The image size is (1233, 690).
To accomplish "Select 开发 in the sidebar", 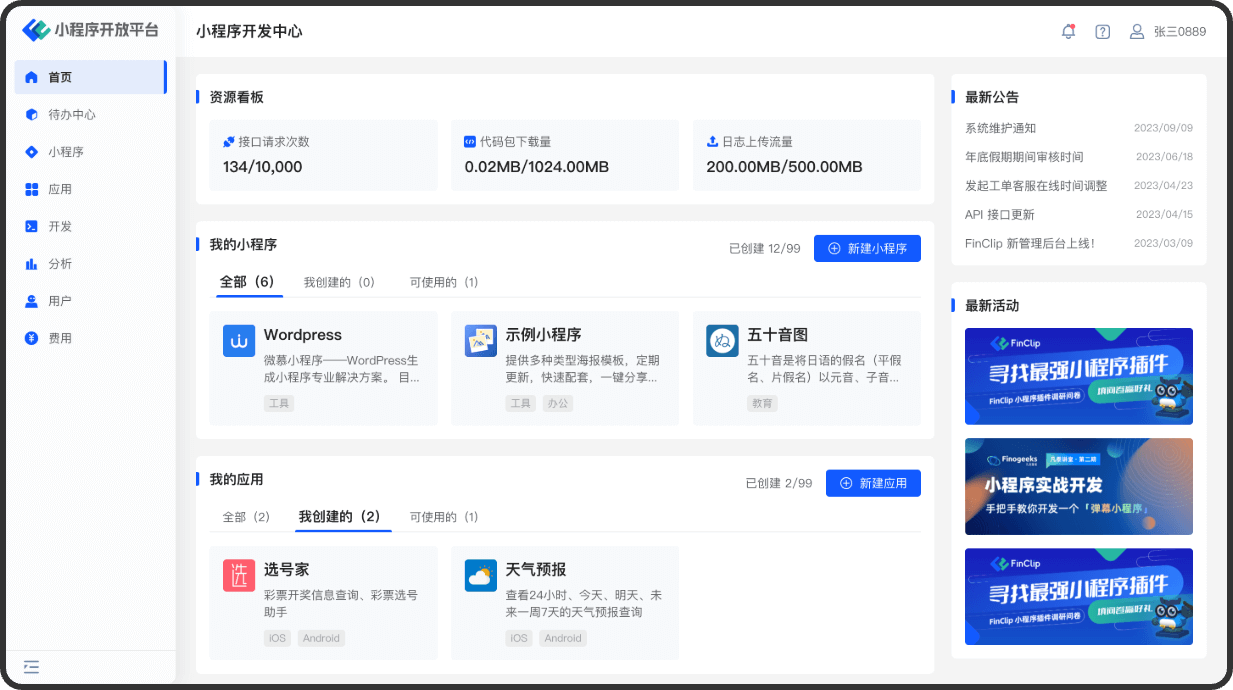I will (60, 227).
